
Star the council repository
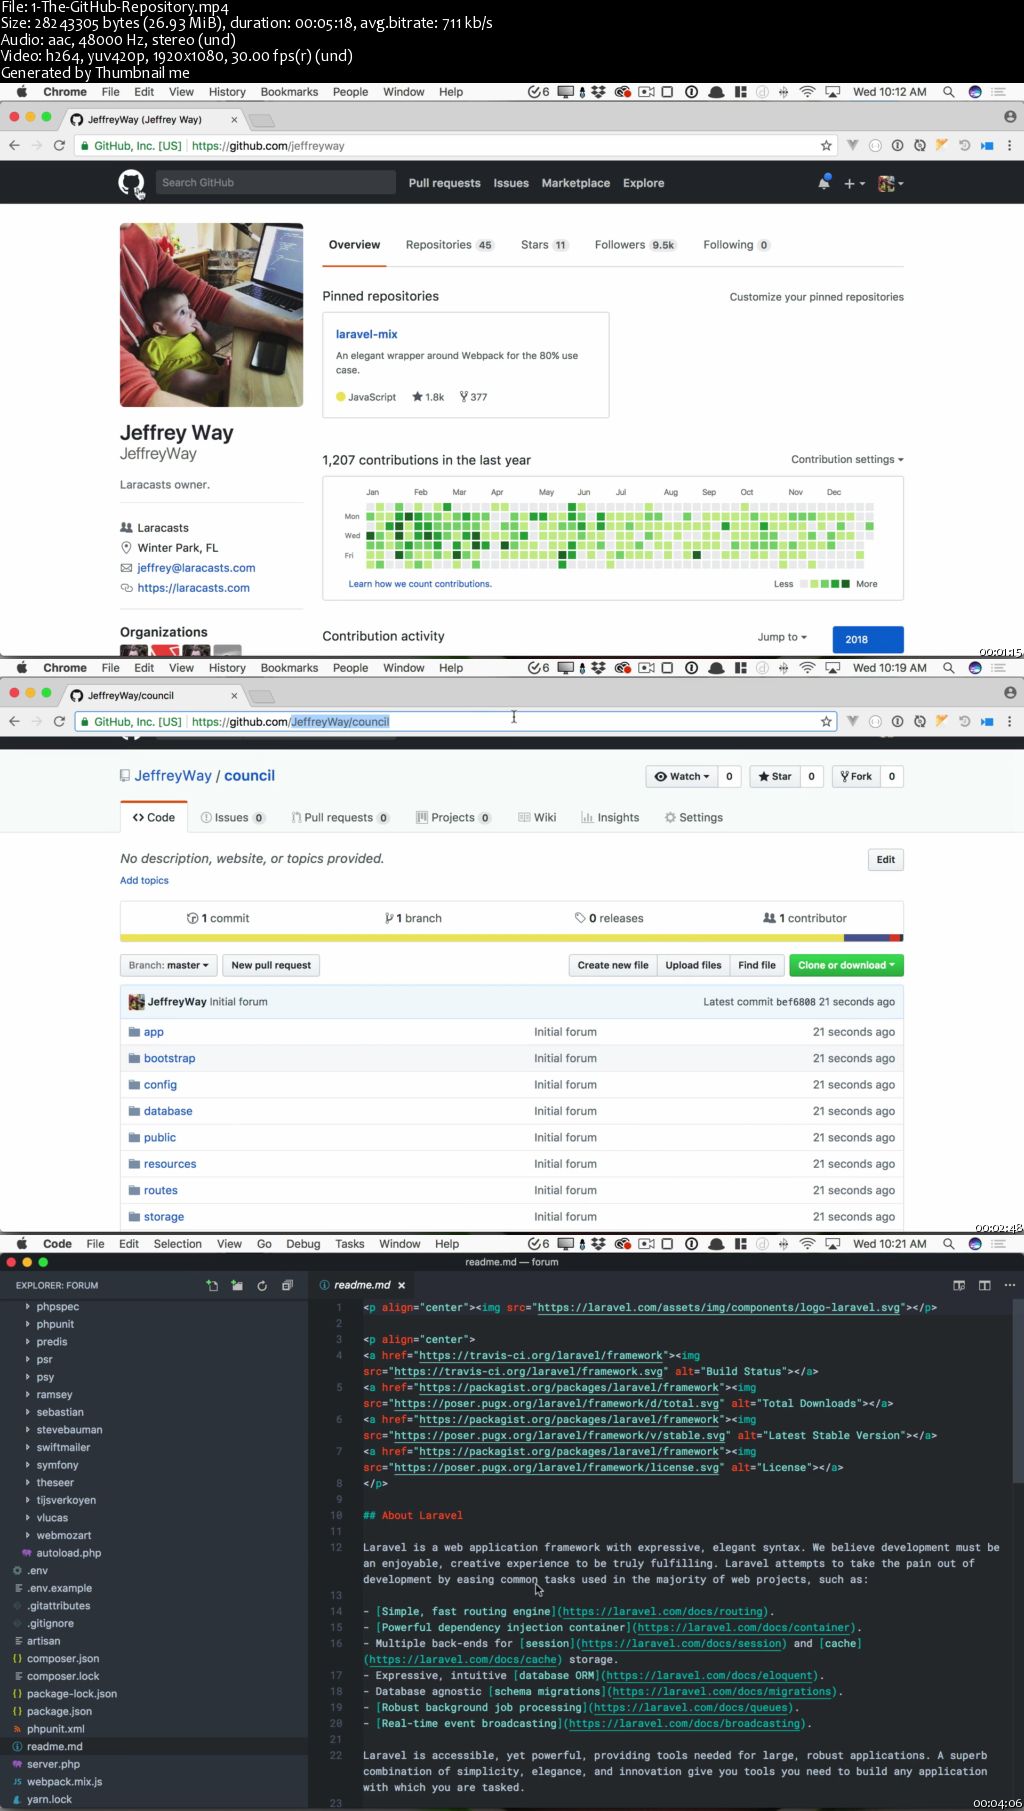pos(774,776)
